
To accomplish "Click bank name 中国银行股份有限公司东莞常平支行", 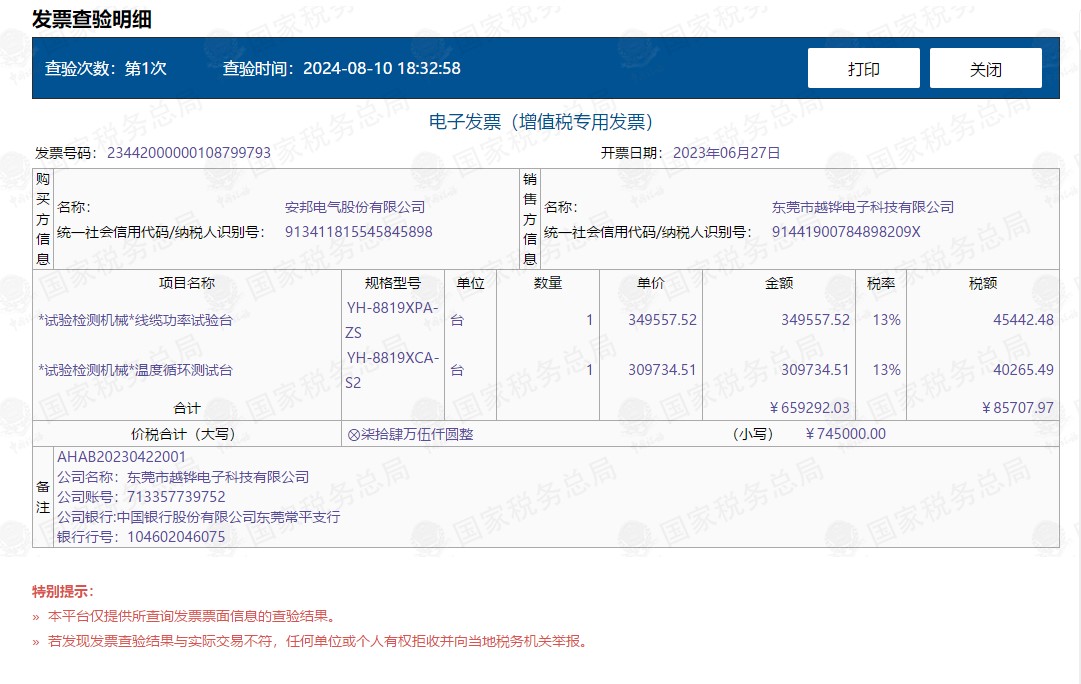I will tap(228, 516).
